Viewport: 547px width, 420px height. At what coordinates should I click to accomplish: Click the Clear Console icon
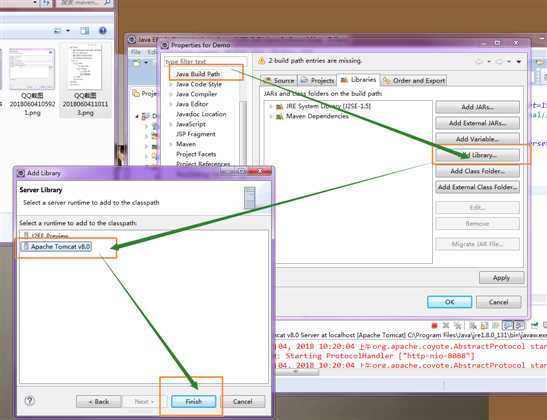[473, 325]
